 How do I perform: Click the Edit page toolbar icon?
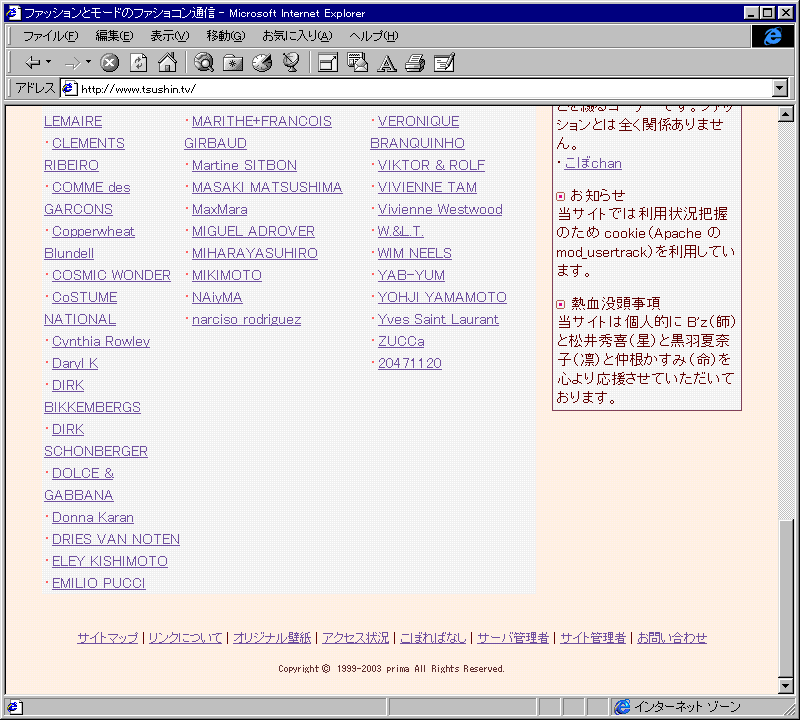pyautogui.click(x=444, y=63)
